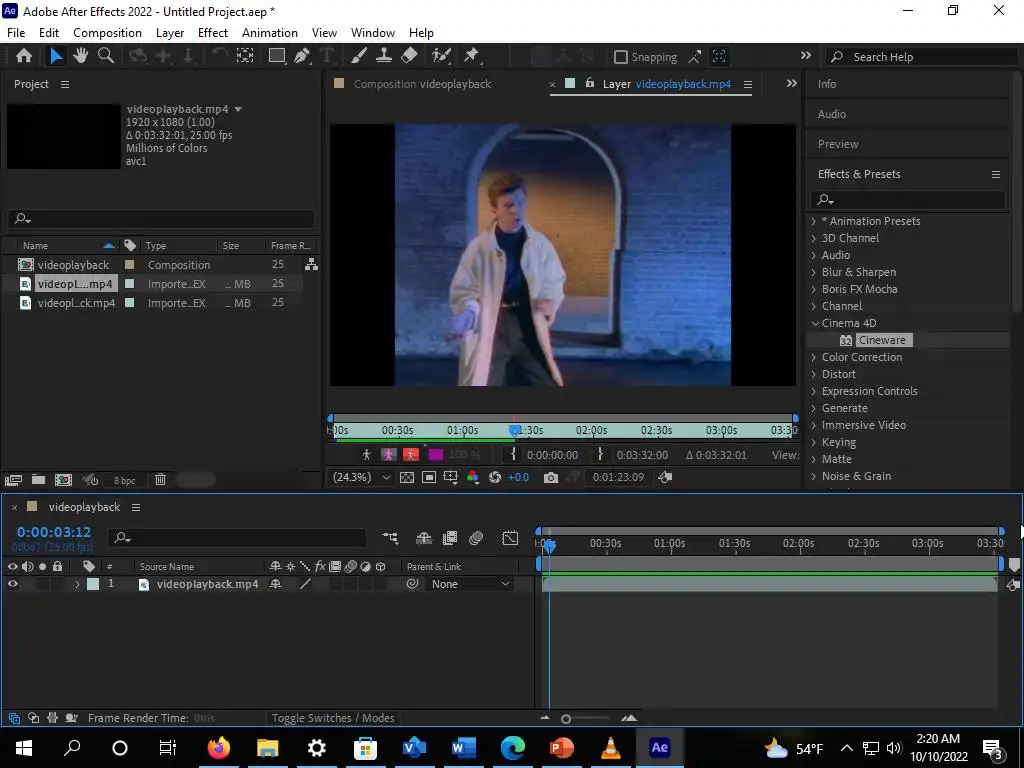Open Project panel menu icon
Image resolution: width=1024 pixels, height=768 pixels.
pyautogui.click(x=65, y=84)
